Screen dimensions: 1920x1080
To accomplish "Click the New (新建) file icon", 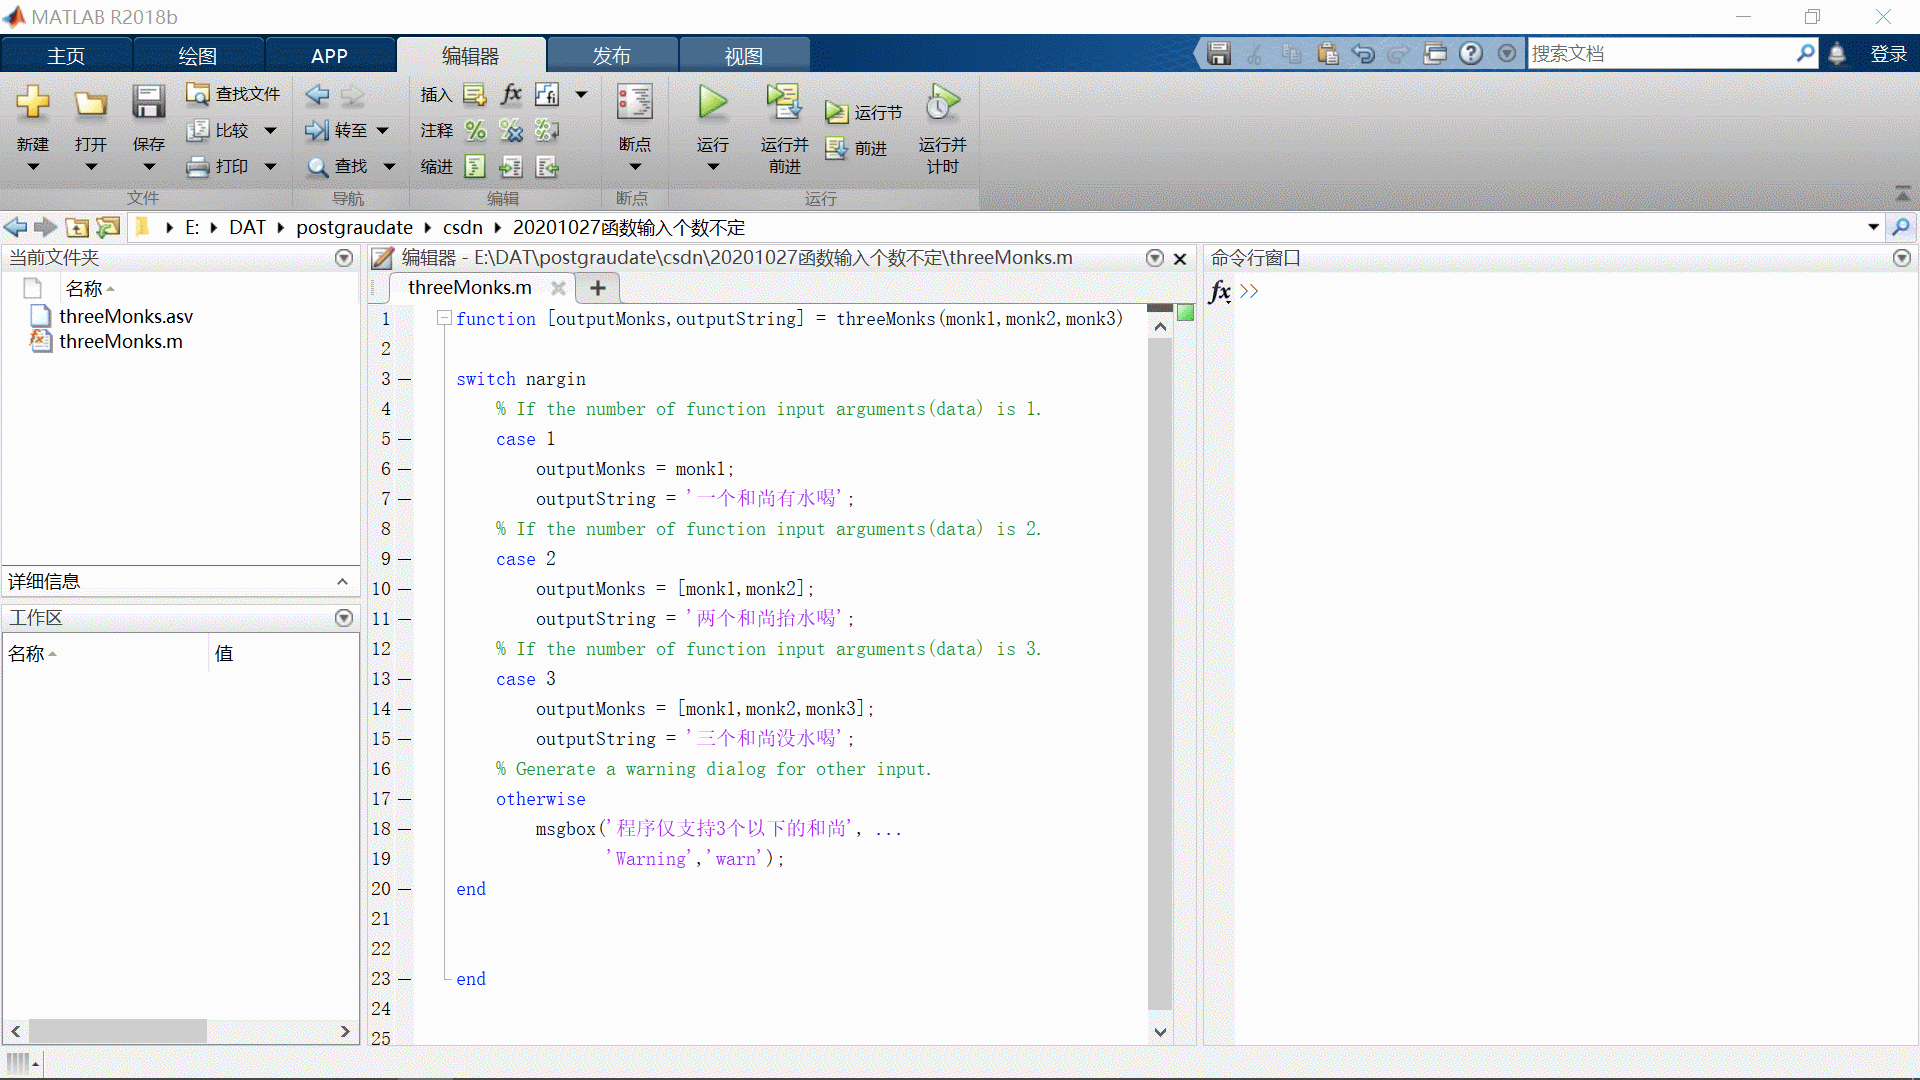I will pos(33,102).
